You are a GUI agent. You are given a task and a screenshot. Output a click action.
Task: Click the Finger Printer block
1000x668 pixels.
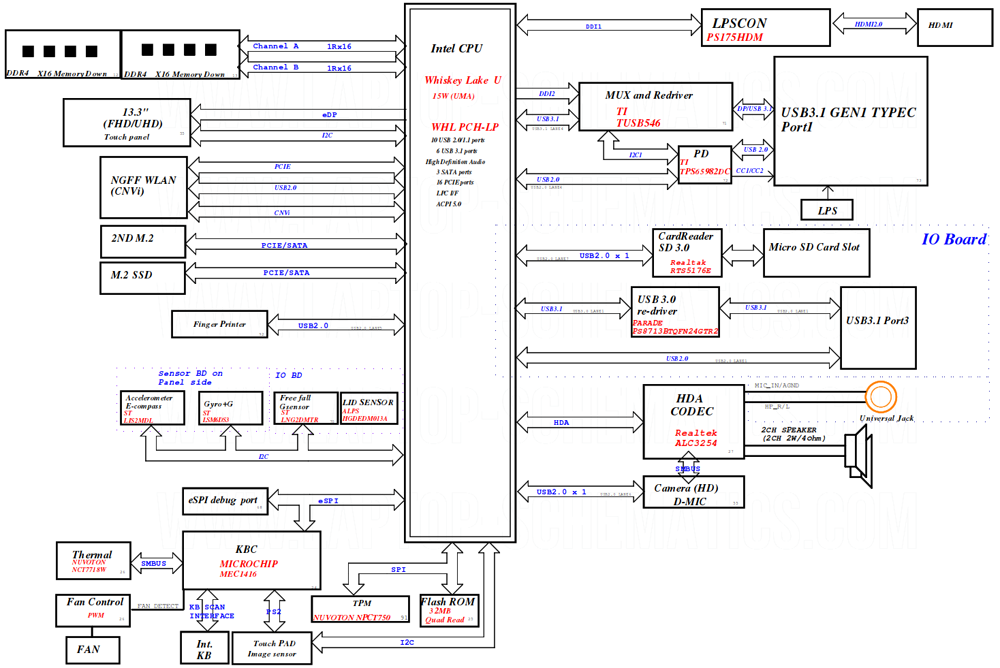click(219, 324)
